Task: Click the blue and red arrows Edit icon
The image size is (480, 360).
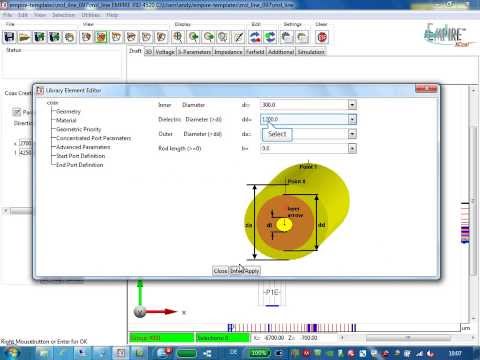Action: coord(255,37)
